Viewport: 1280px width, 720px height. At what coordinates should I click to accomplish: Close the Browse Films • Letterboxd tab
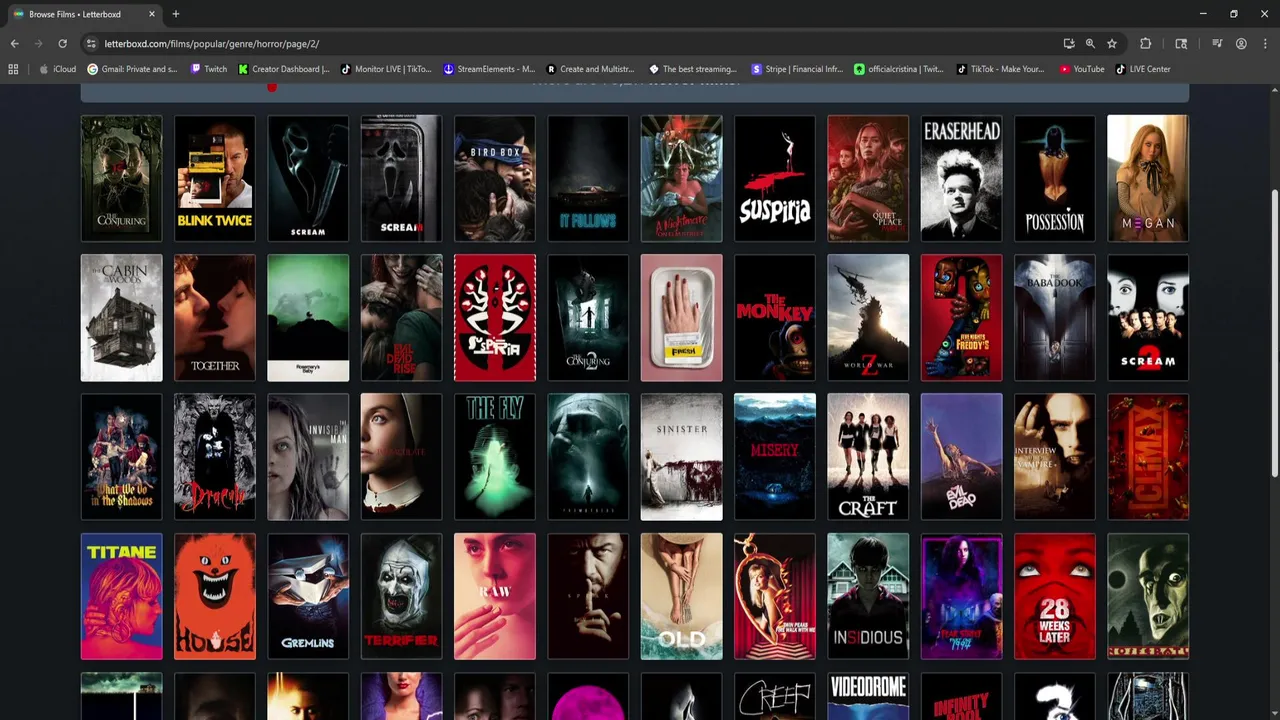point(152,14)
